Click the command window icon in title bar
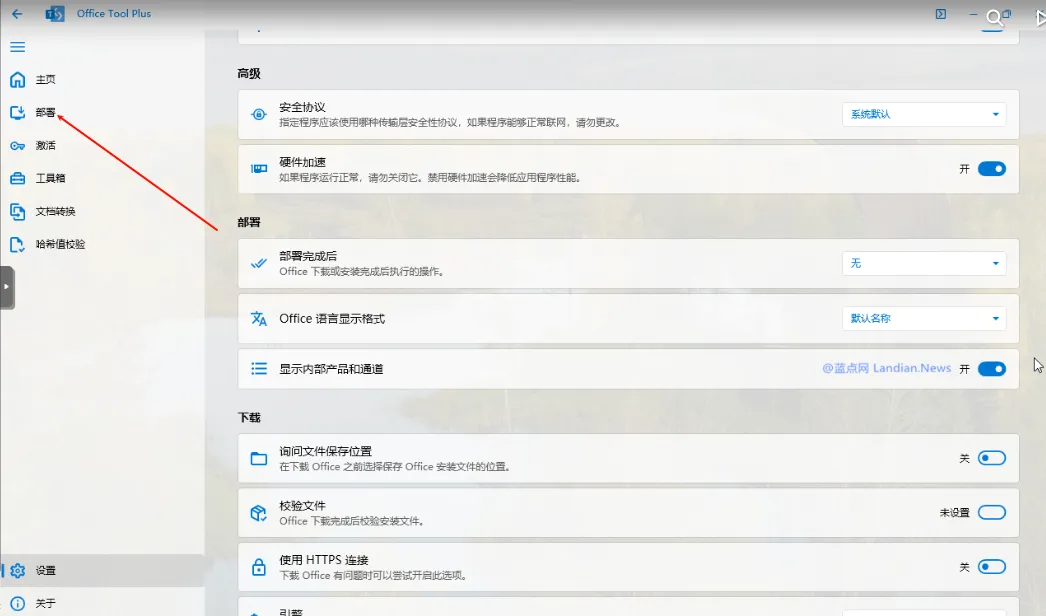Image resolution: width=1046 pixels, height=616 pixels. 940,14
